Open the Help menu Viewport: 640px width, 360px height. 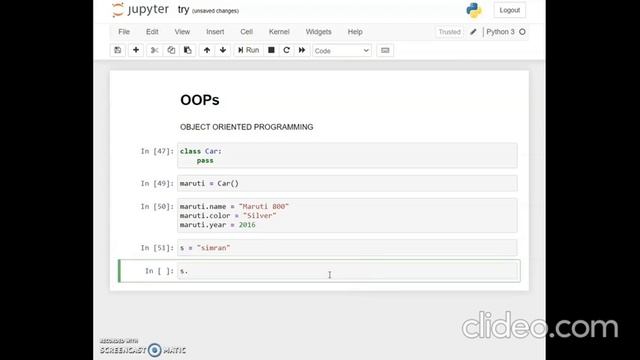pos(355,32)
